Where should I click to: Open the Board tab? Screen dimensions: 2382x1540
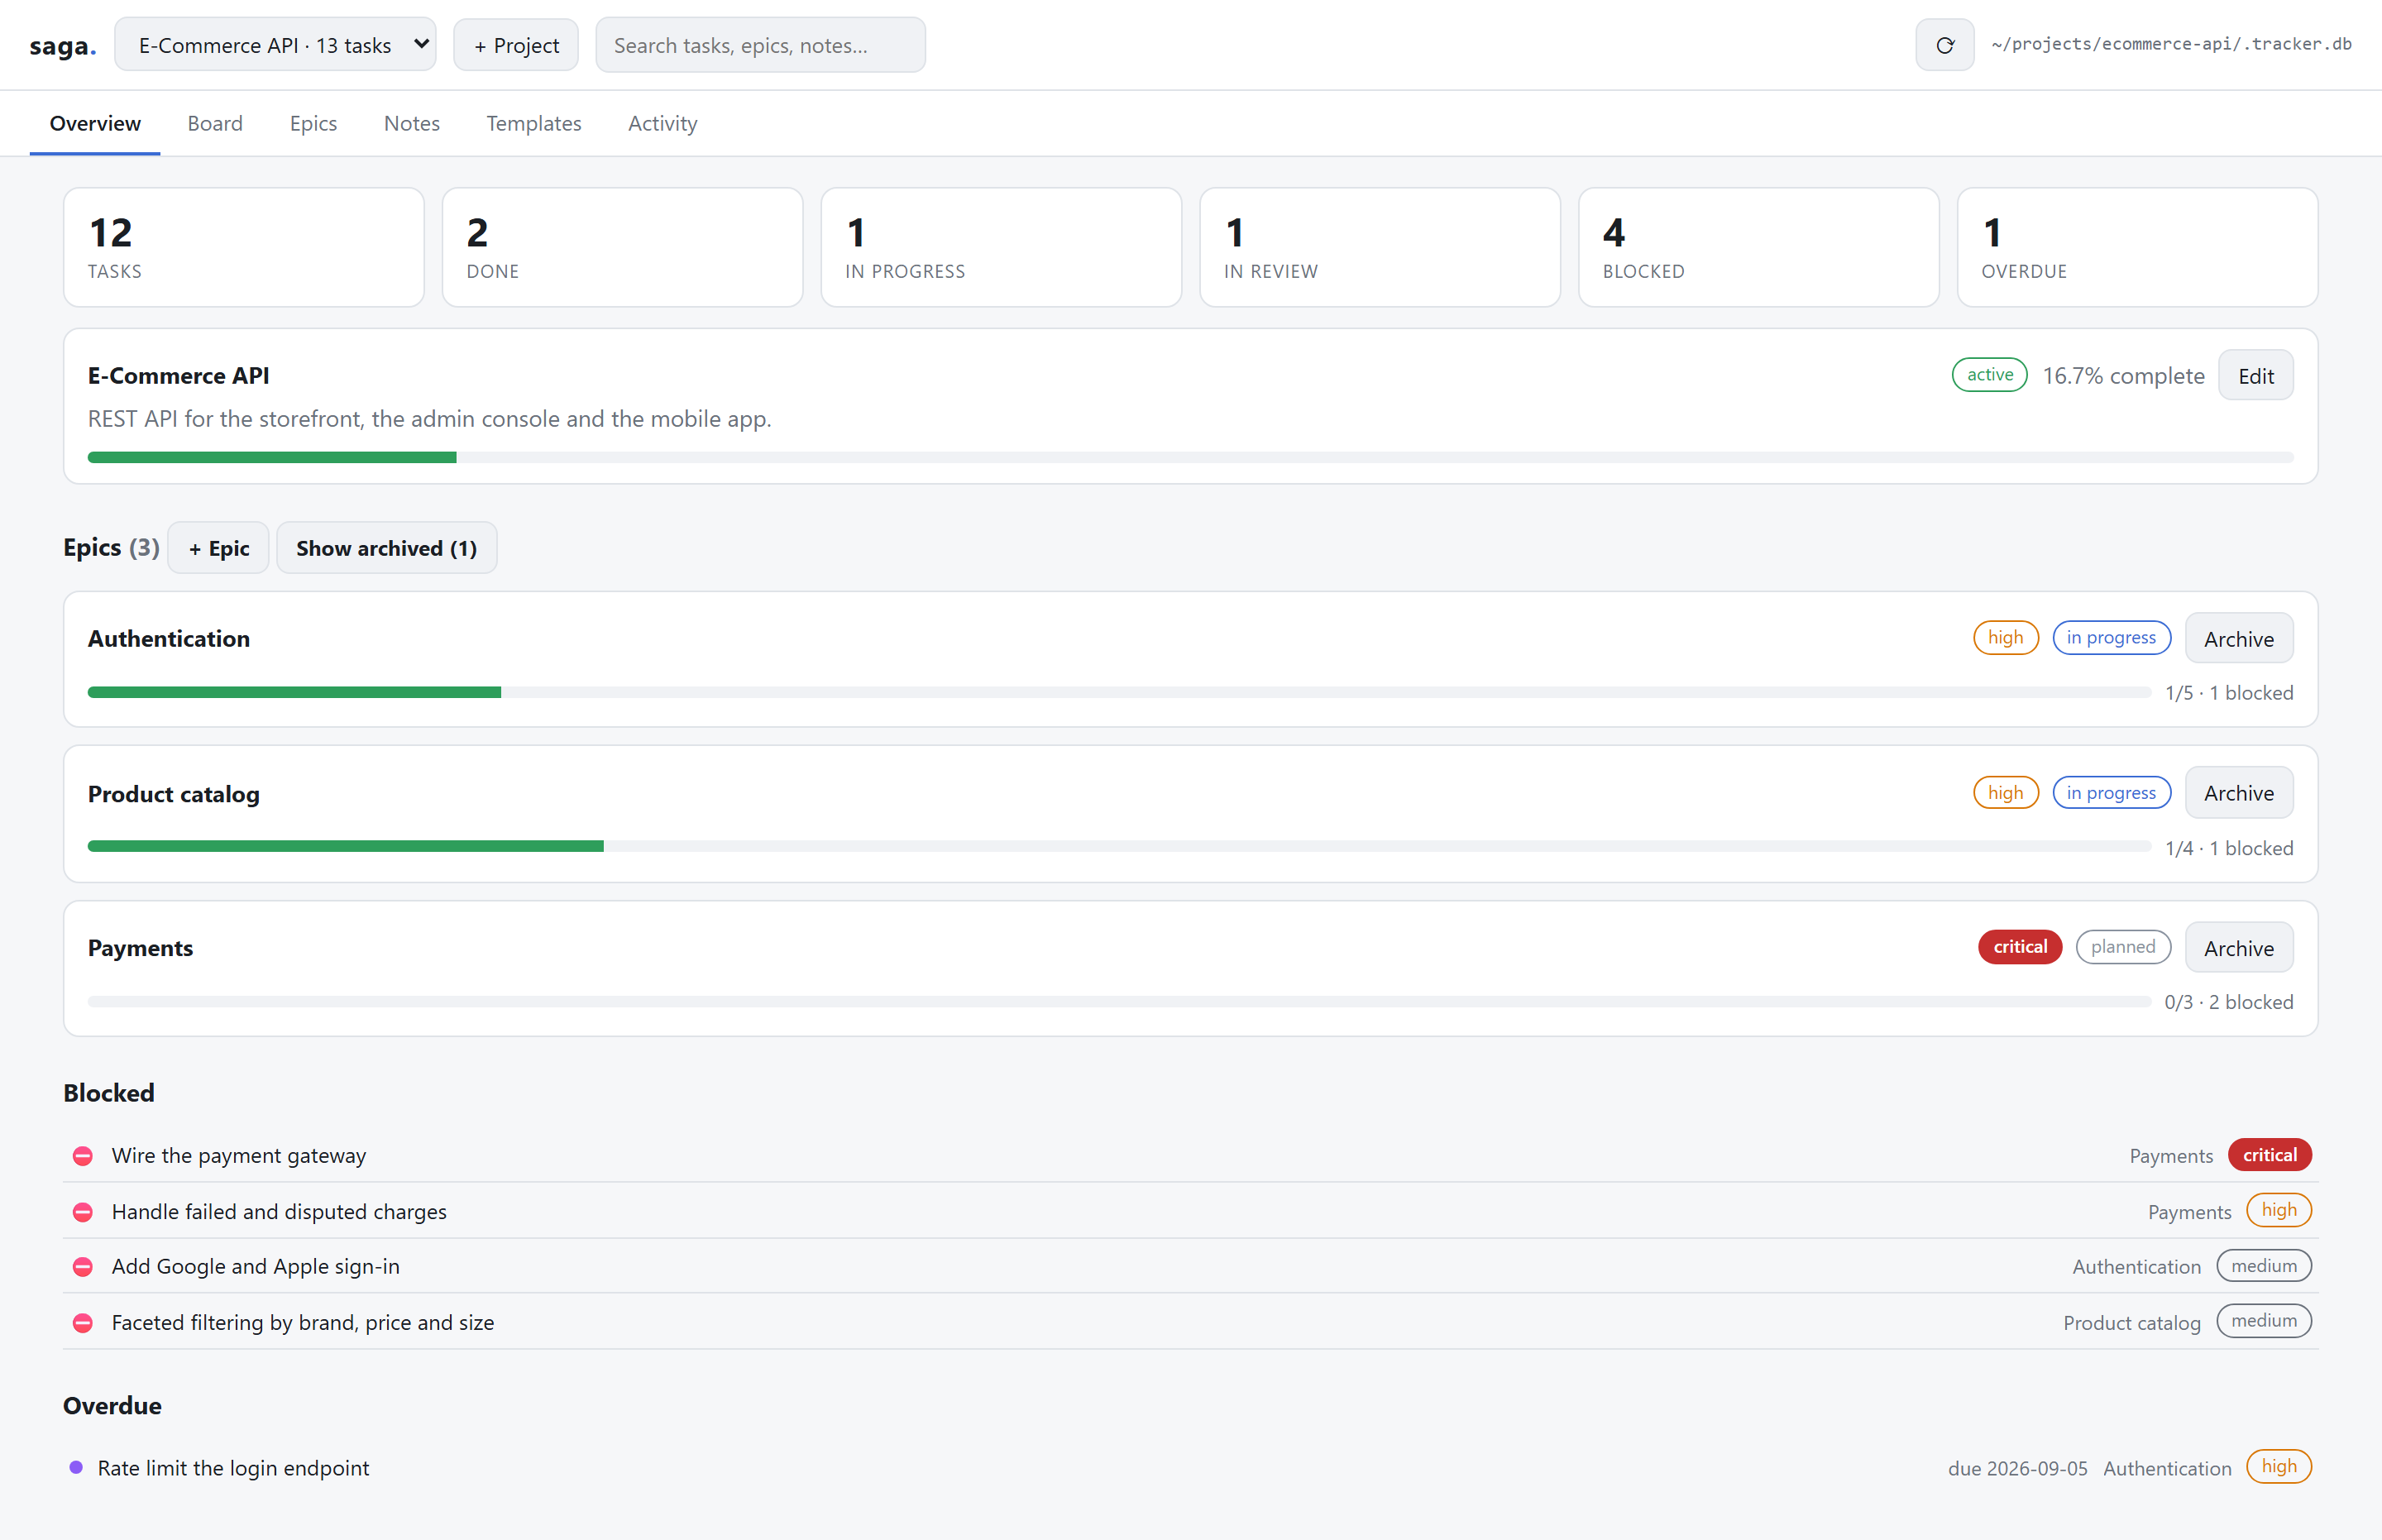pyautogui.click(x=215, y=123)
